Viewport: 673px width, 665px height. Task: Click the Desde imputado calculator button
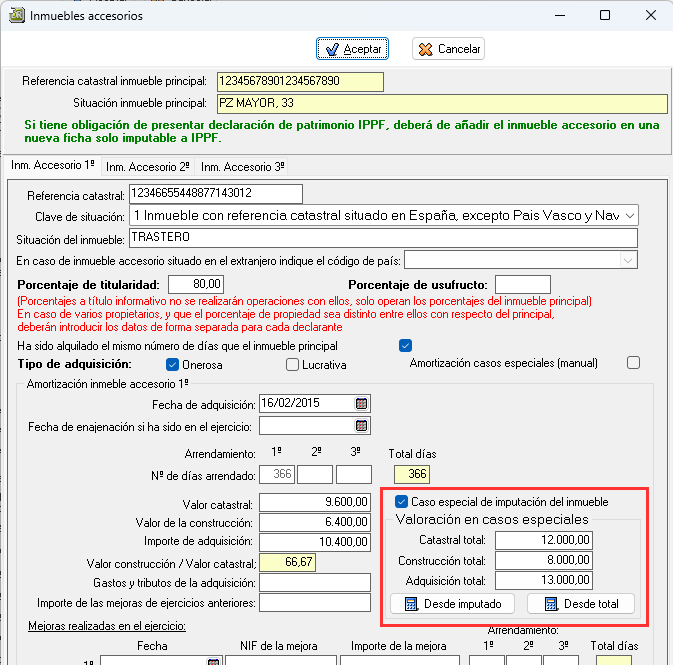452,604
